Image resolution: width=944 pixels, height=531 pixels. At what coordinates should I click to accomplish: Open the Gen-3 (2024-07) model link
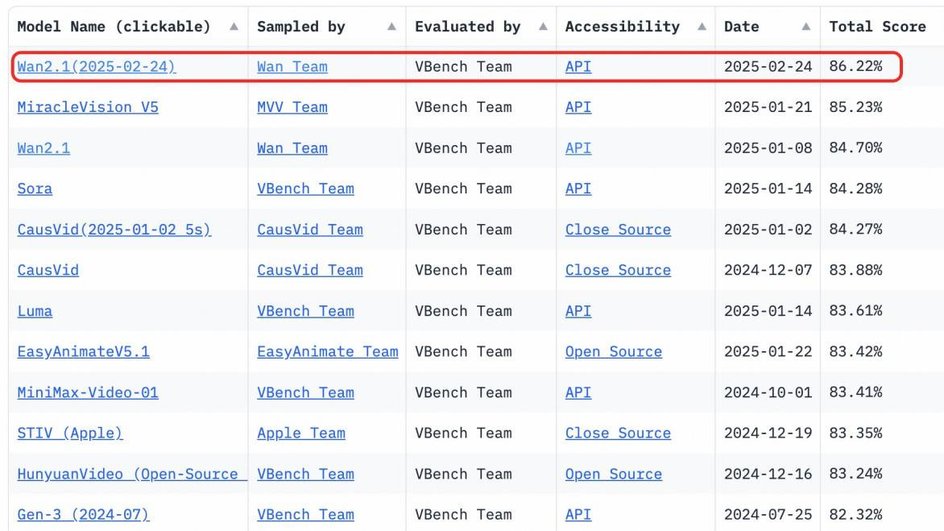point(83,515)
